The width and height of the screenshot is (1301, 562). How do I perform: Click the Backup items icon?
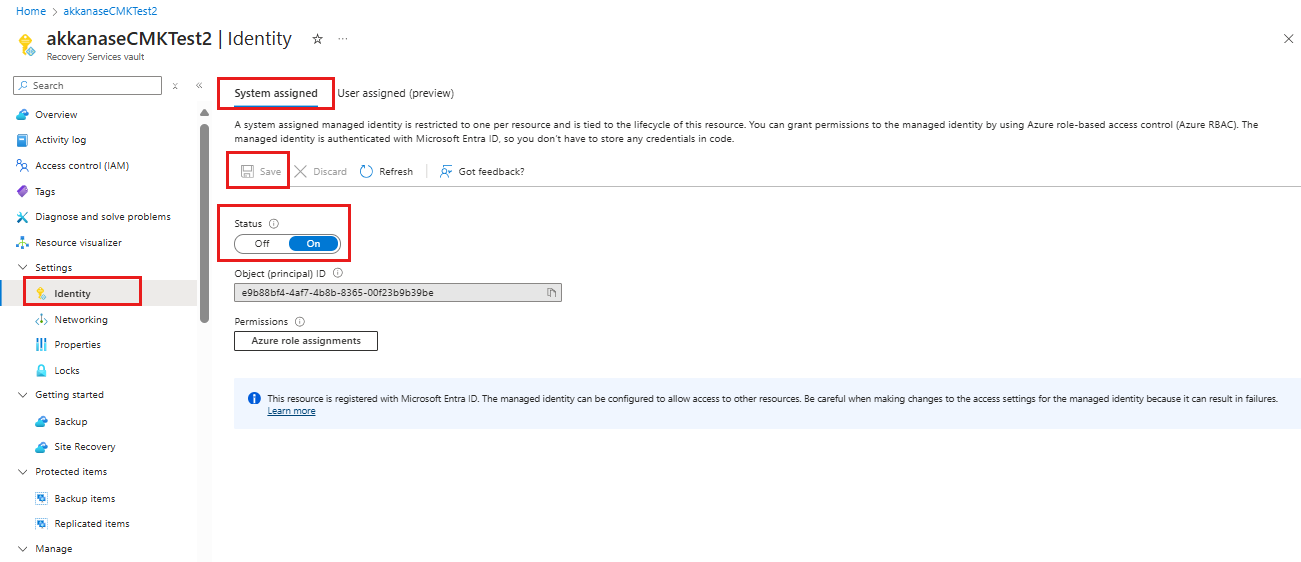click(41, 498)
